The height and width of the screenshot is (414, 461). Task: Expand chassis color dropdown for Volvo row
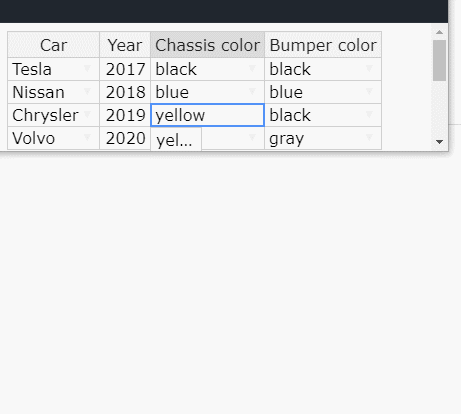coord(252,137)
